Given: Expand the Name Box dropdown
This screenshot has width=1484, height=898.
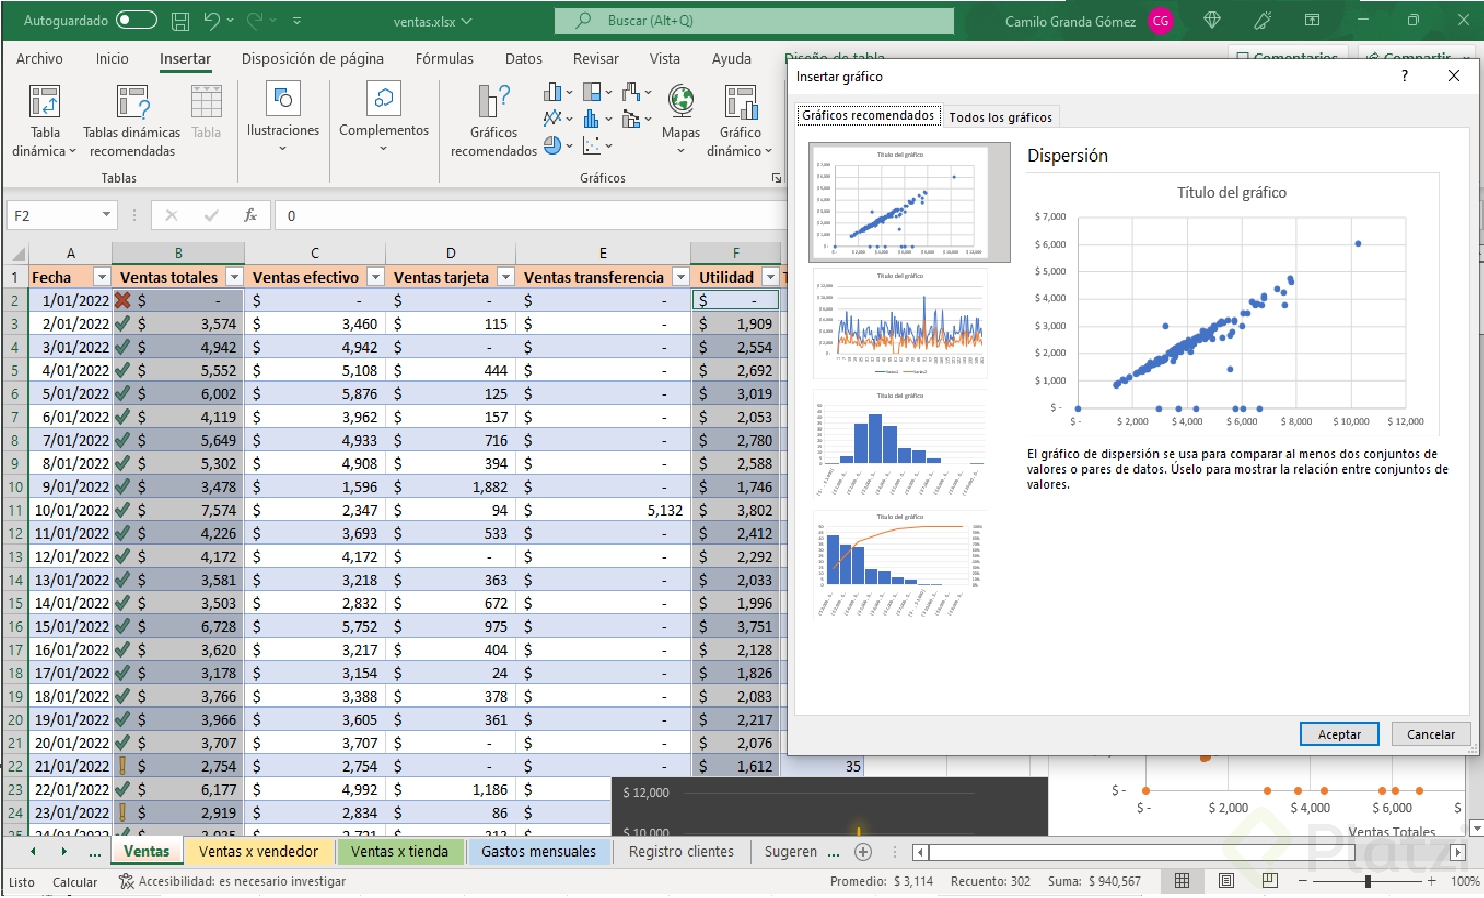Looking at the screenshot, I should pyautogui.click(x=108, y=215).
